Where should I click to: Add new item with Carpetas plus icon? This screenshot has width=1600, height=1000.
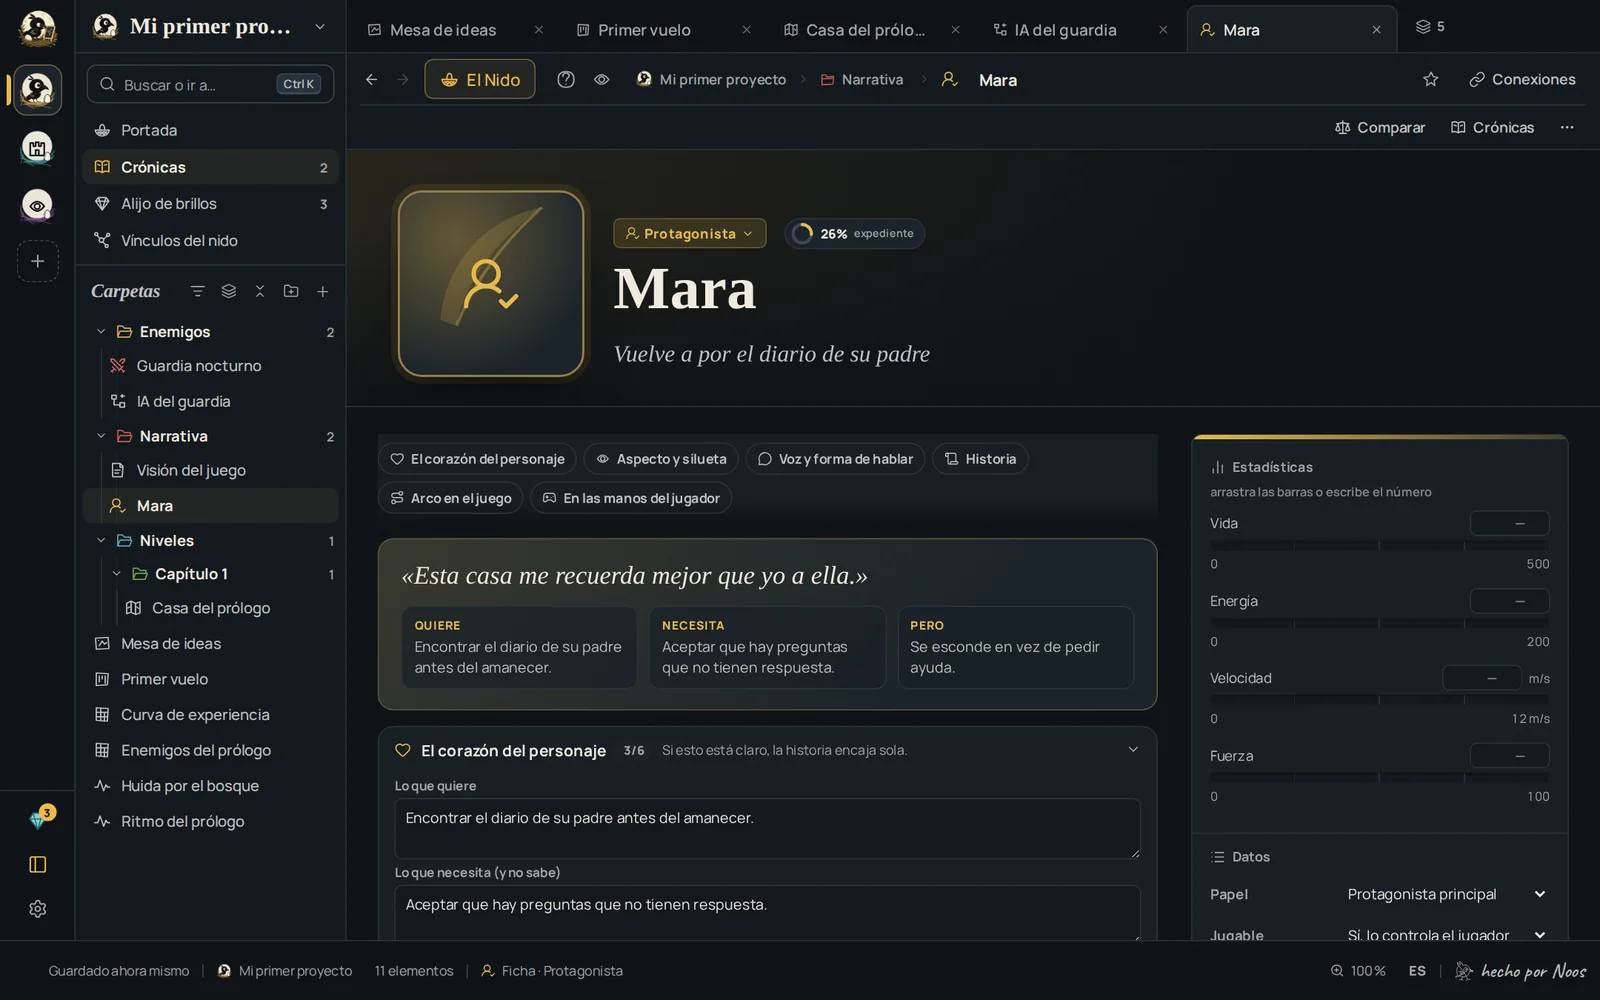[323, 291]
